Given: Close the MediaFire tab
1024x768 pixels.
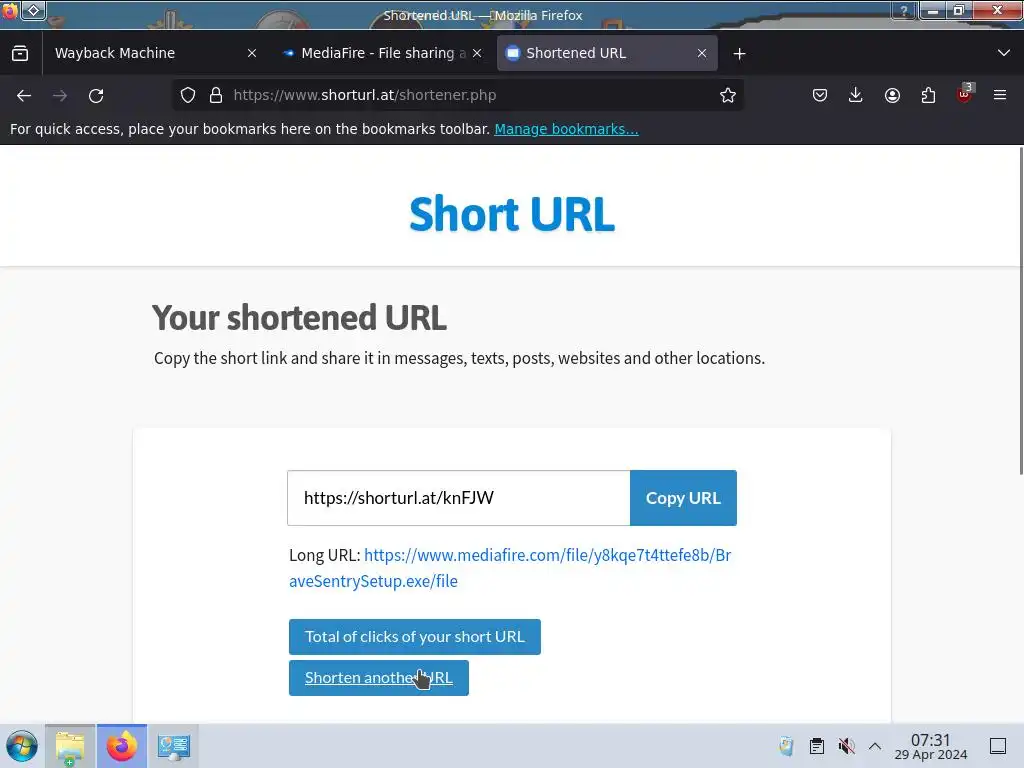Looking at the screenshot, I should (x=477, y=54).
